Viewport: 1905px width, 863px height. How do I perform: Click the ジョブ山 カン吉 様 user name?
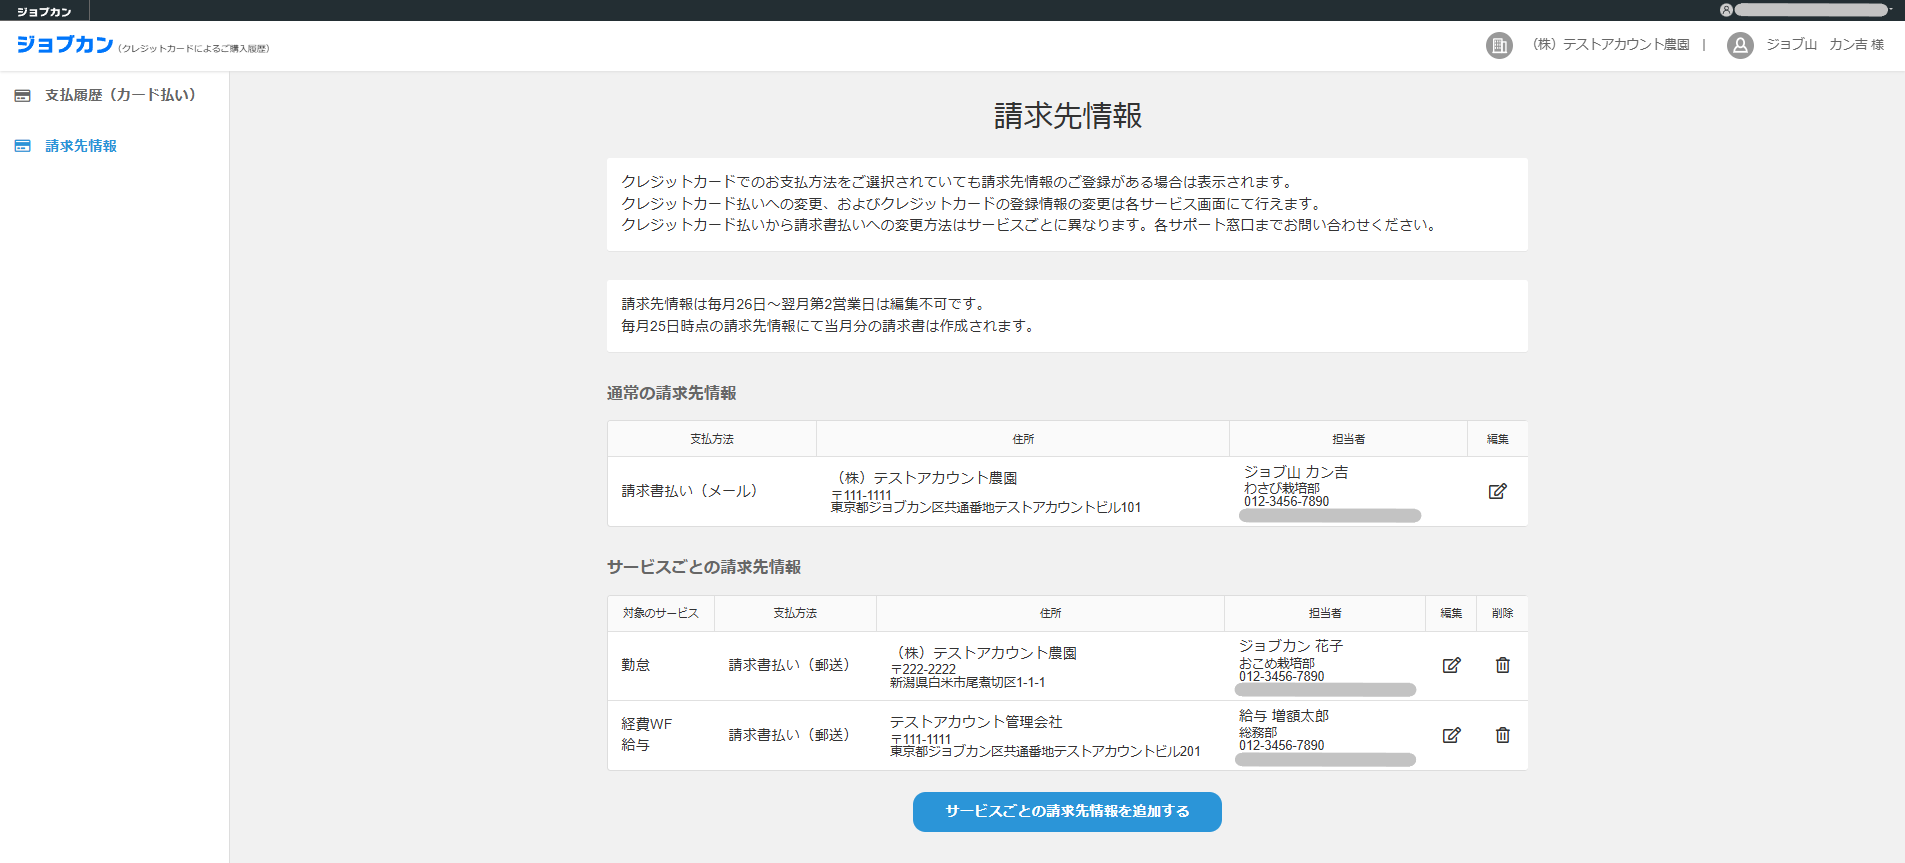(1824, 45)
